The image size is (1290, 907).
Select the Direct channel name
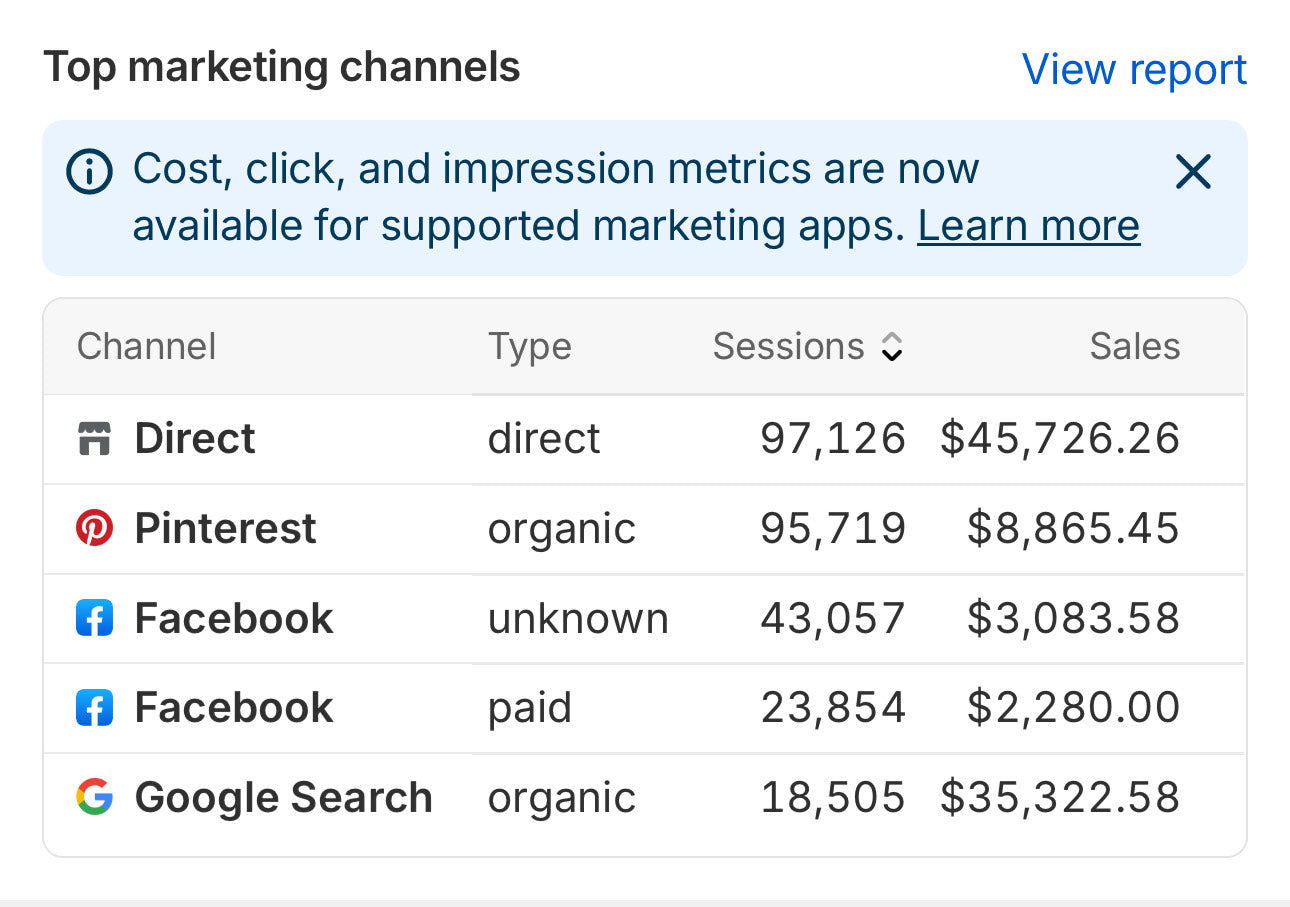[x=195, y=439]
